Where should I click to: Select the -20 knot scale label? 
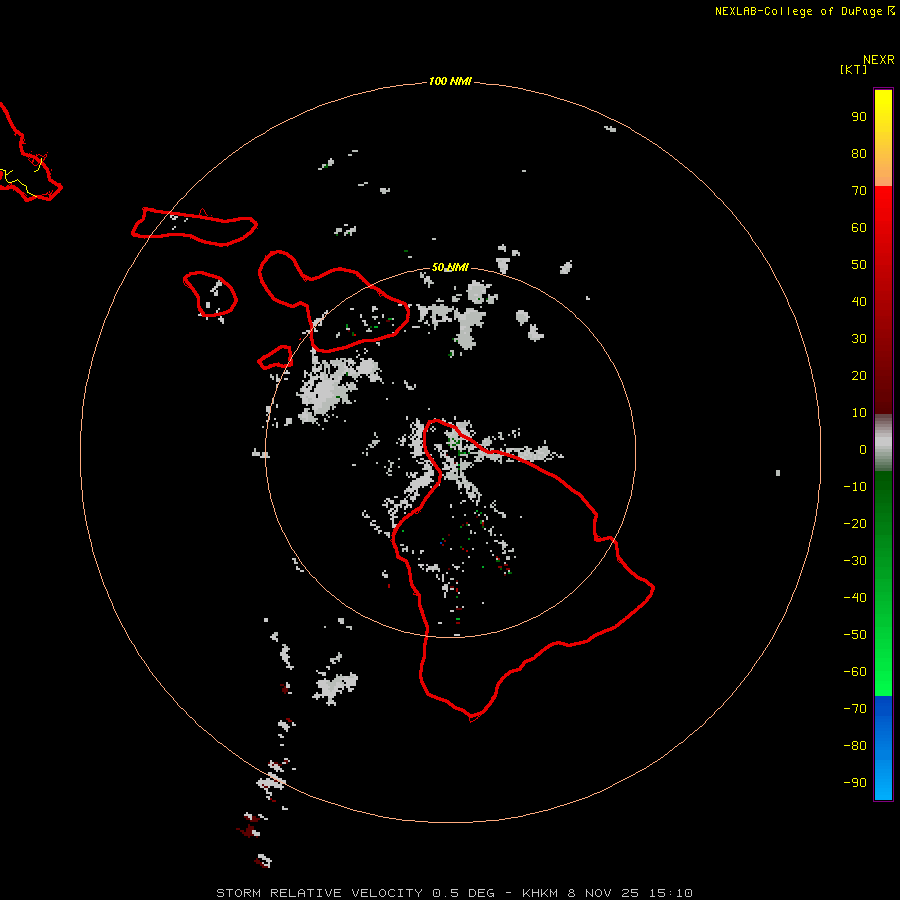tap(855, 524)
